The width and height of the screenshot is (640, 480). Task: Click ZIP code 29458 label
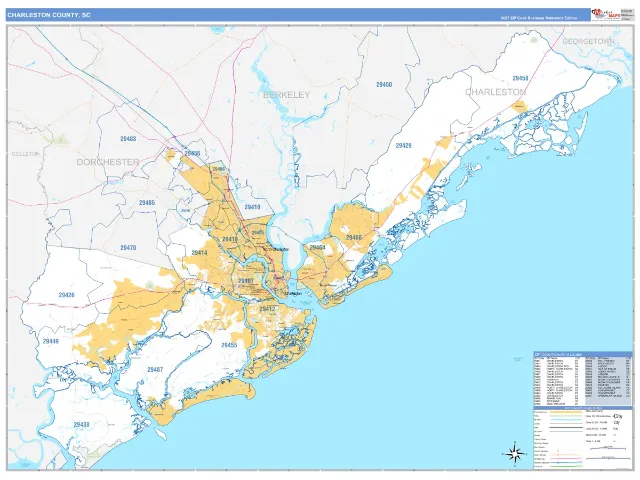pyautogui.click(x=520, y=78)
